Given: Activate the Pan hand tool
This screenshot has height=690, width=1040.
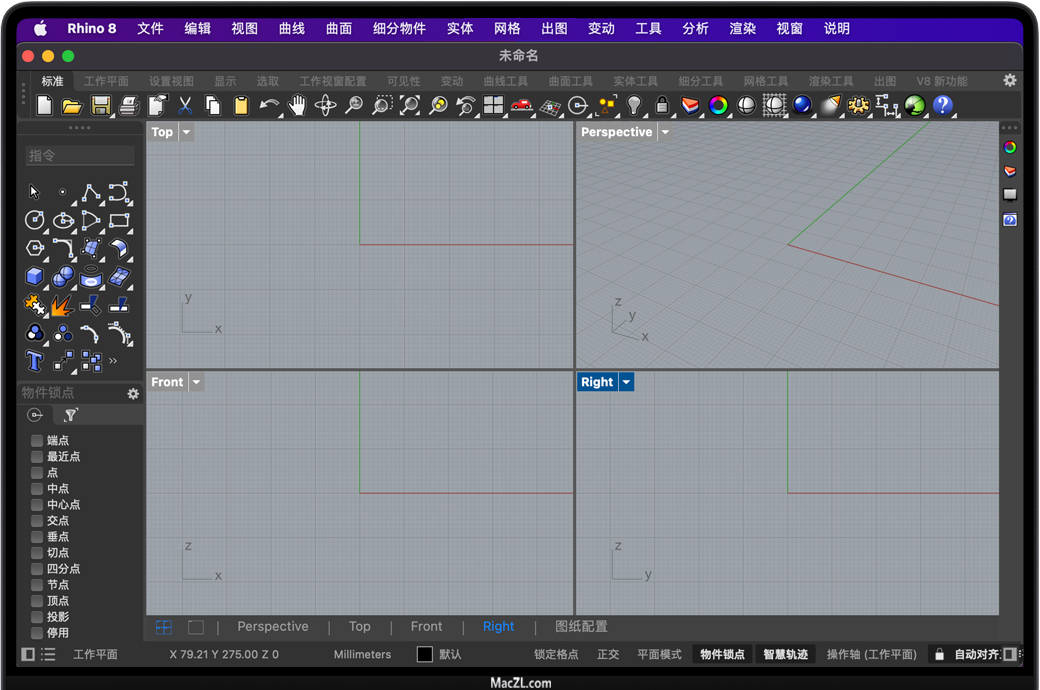Looking at the screenshot, I should (297, 105).
